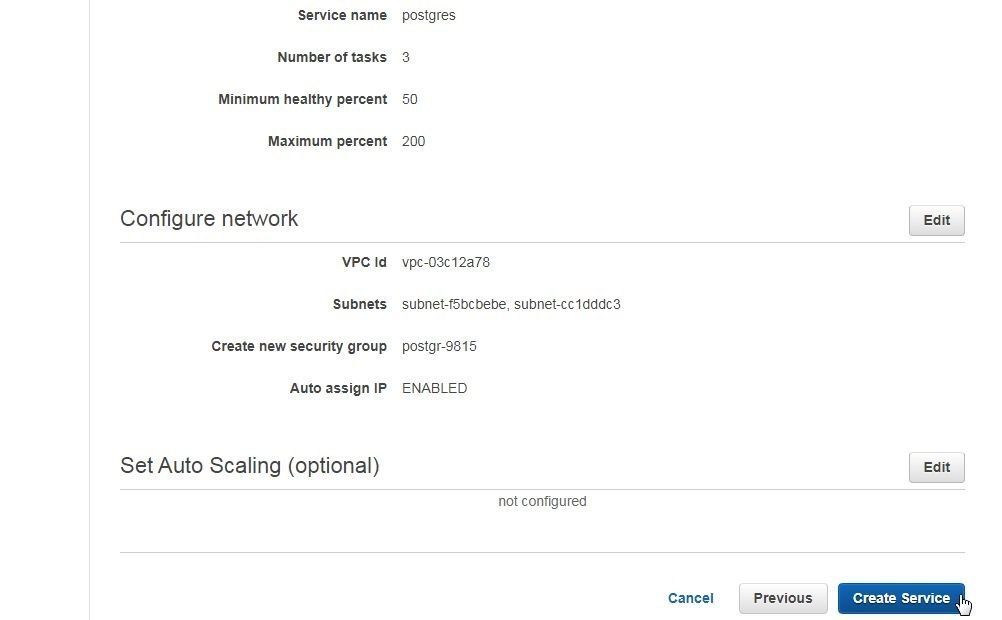Click the Create new security group label
The width and height of the screenshot is (1002, 620).
pos(299,346)
